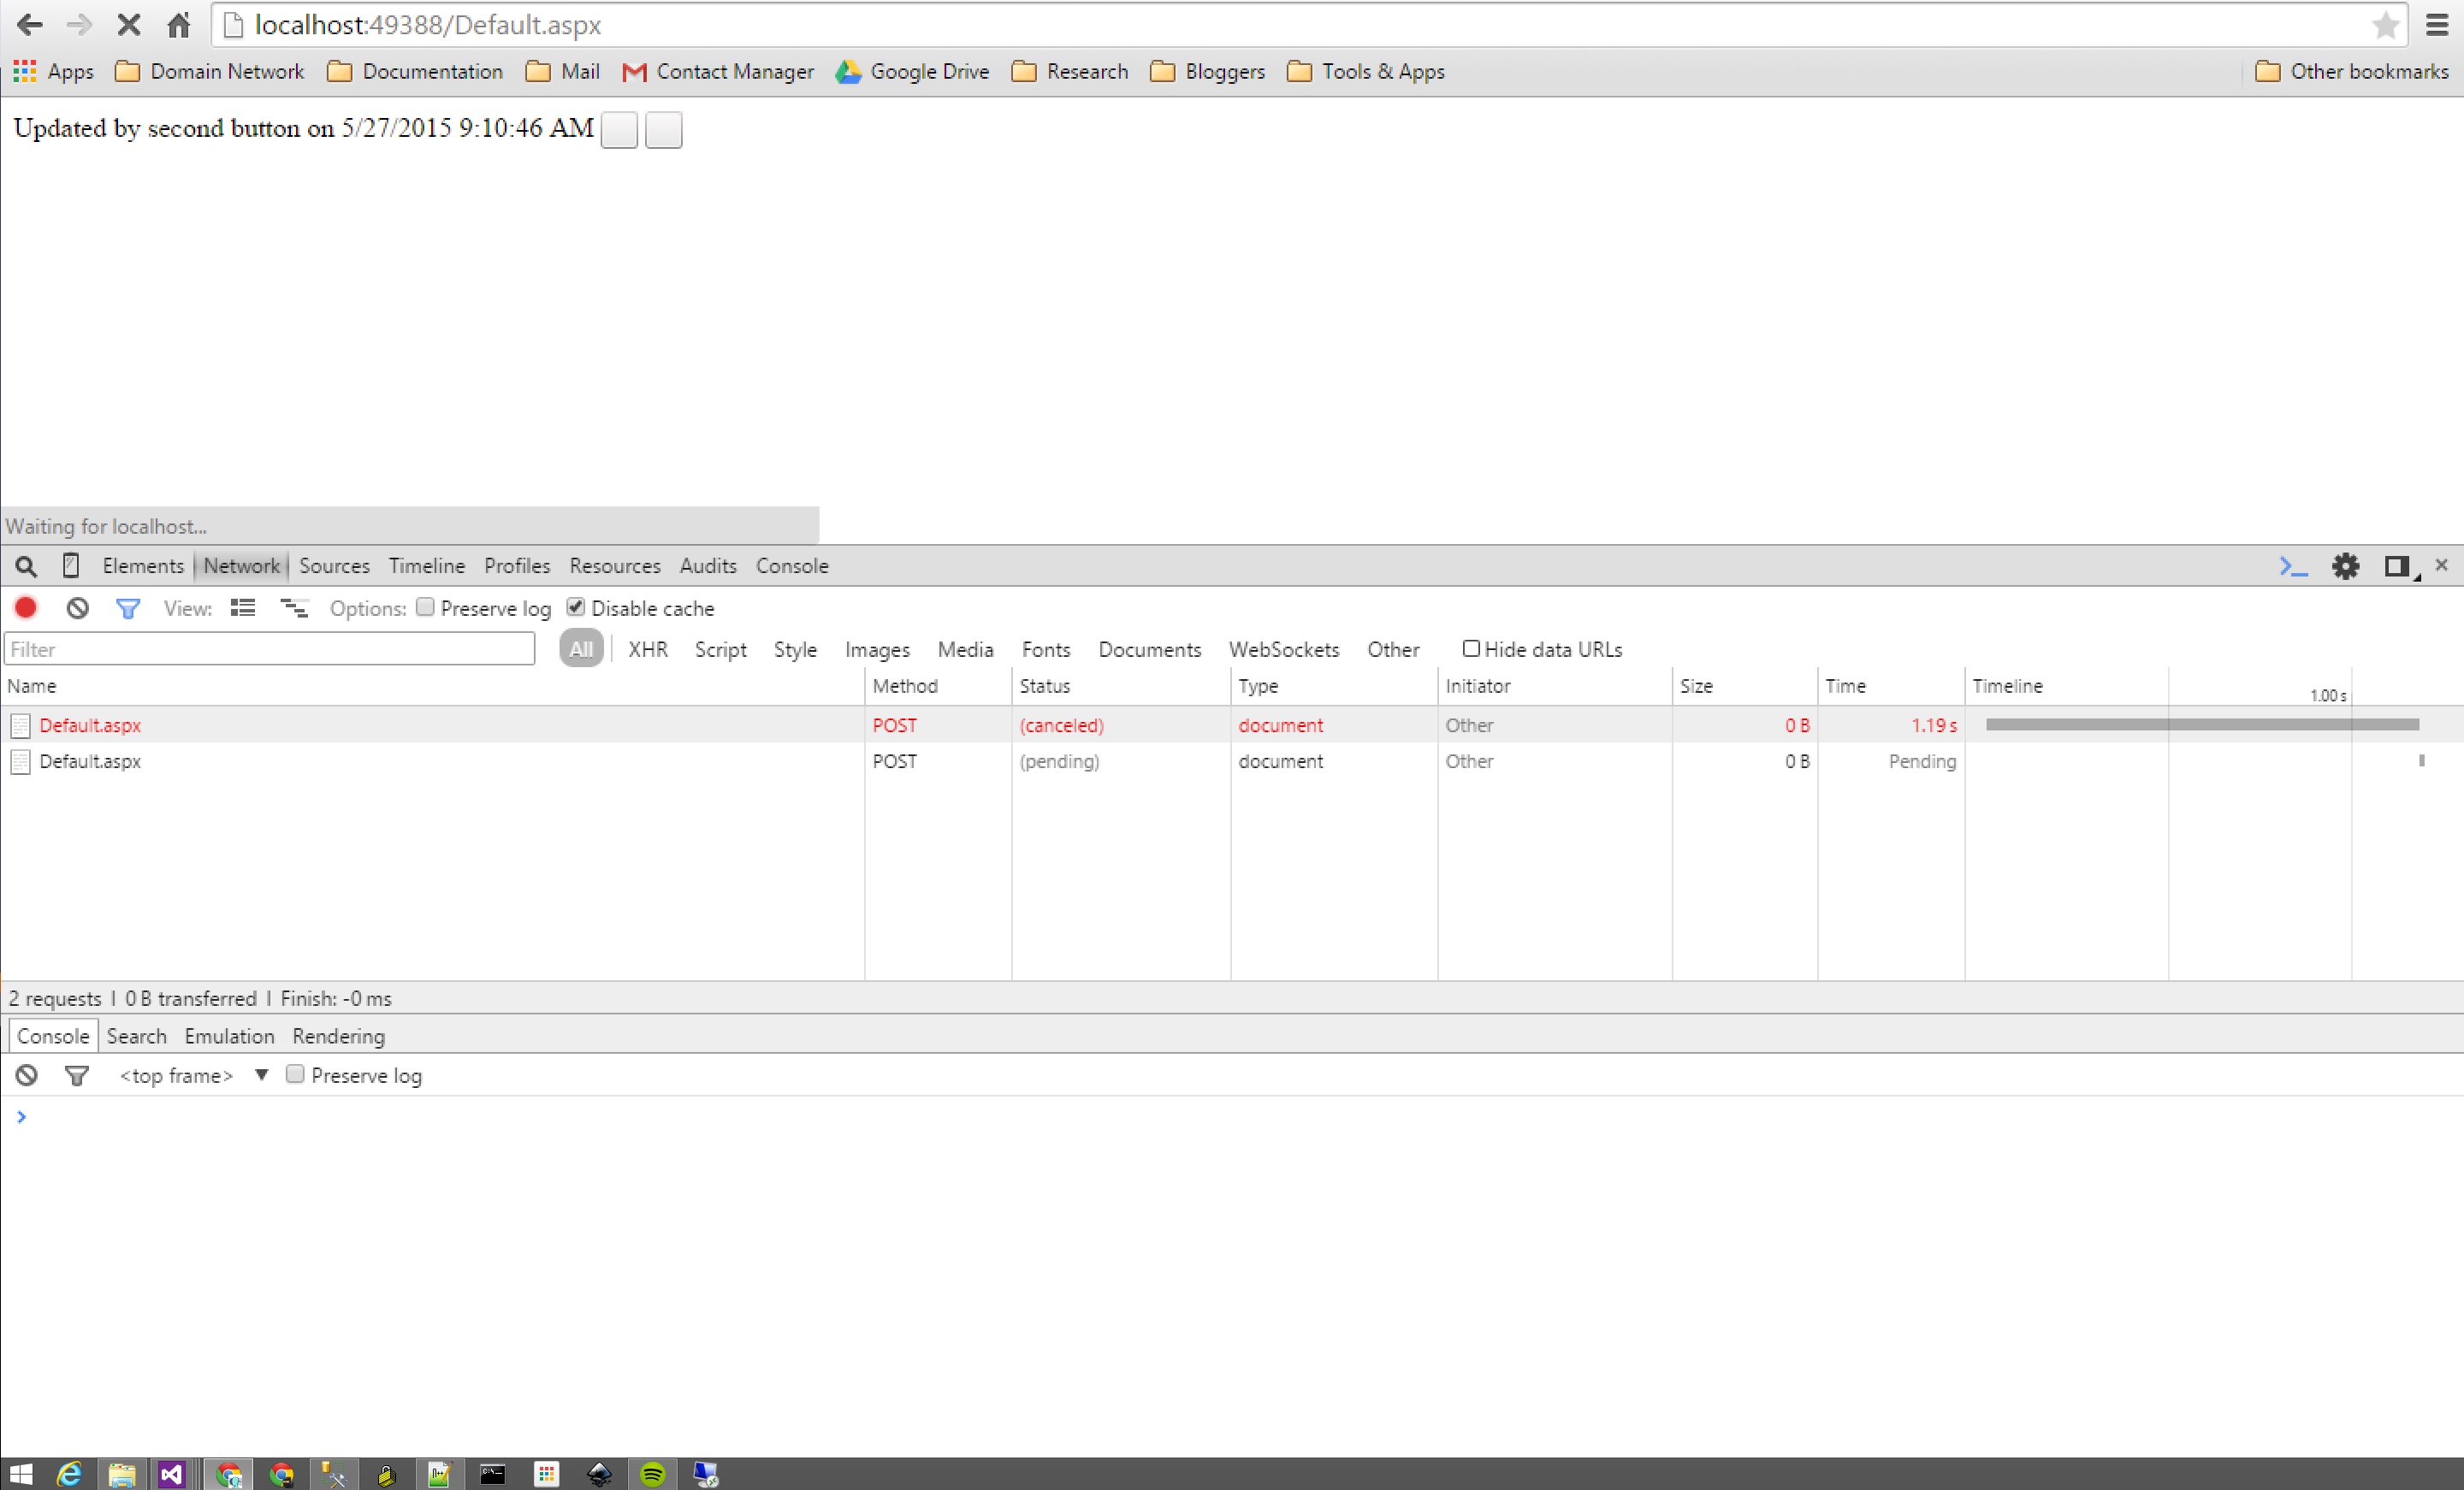Viewport: 2464px width, 1490px height.
Task: Clear the network log with clear icon
Action: pos(77,608)
